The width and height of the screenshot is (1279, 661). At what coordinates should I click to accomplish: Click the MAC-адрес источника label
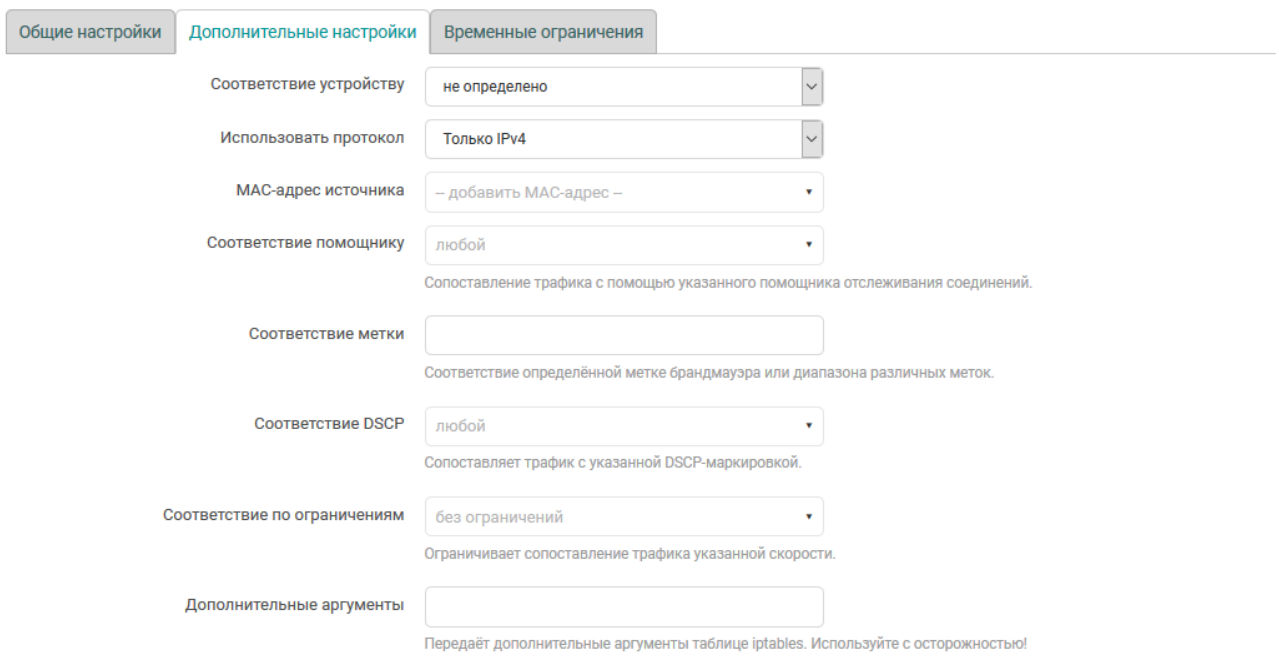pos(316,190)
